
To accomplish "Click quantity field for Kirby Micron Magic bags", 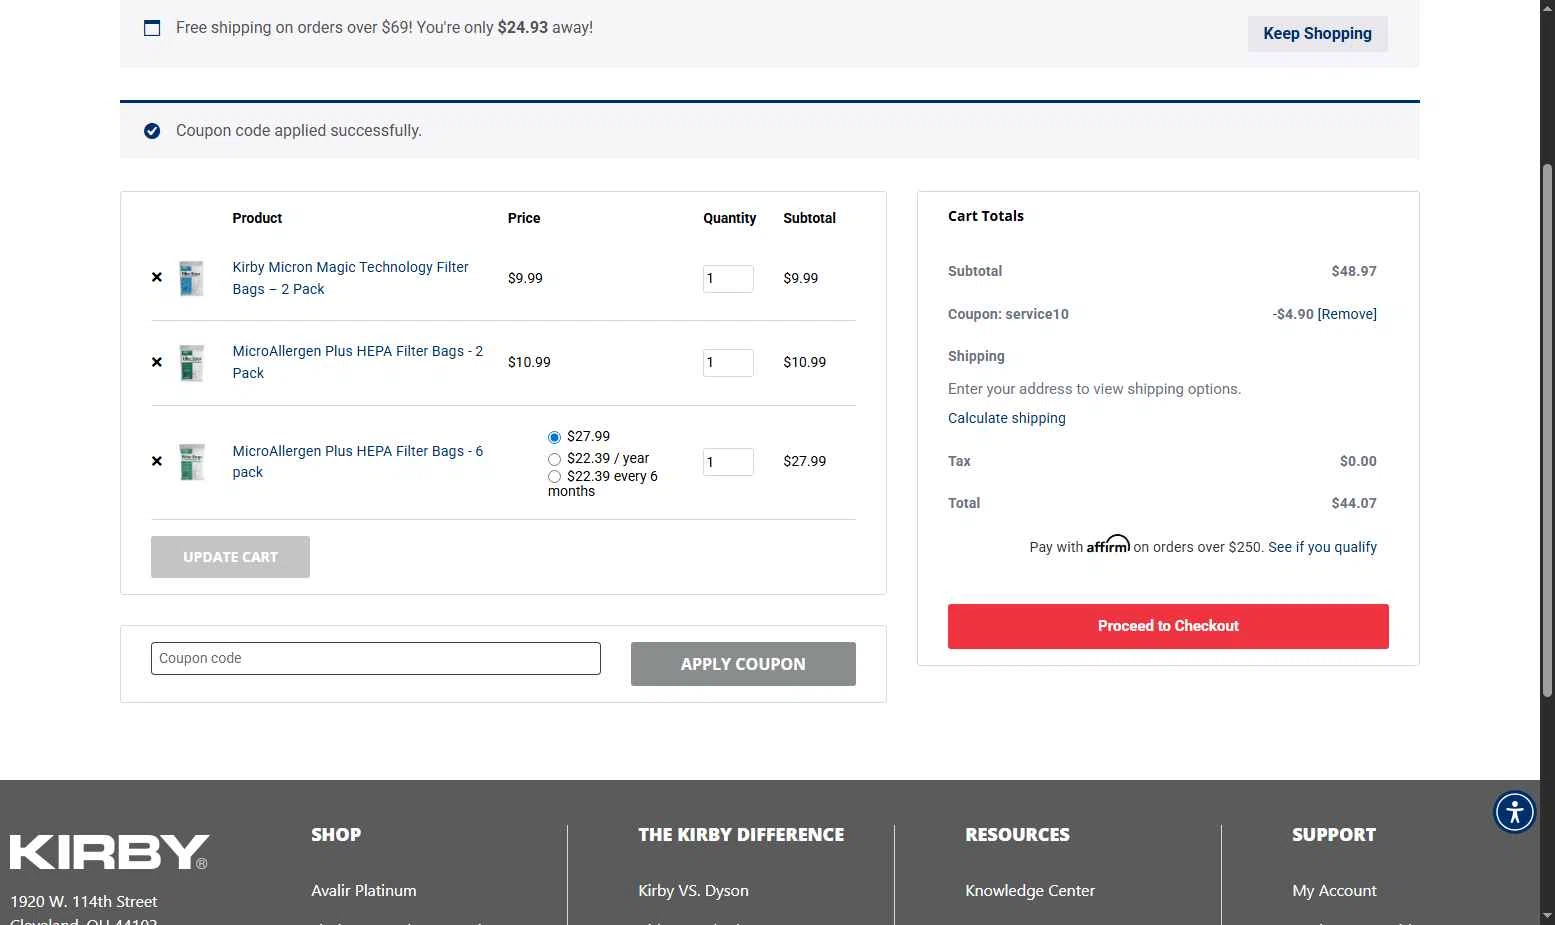I will click(x=728, y=279).
